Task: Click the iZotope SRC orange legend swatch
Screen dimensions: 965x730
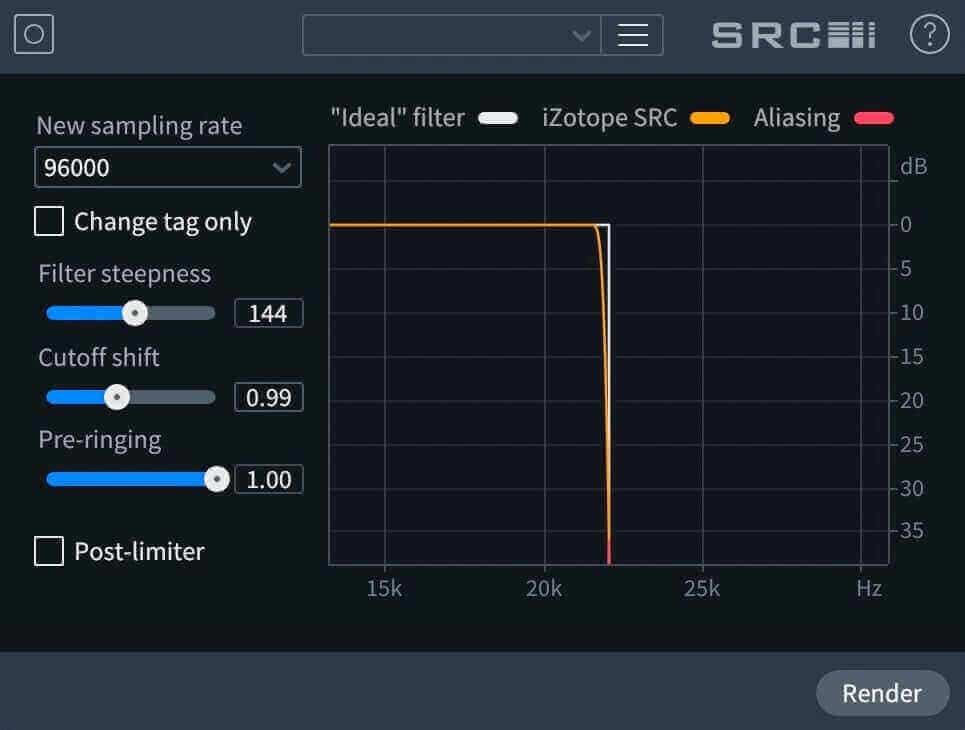Action: pos(710,118)
